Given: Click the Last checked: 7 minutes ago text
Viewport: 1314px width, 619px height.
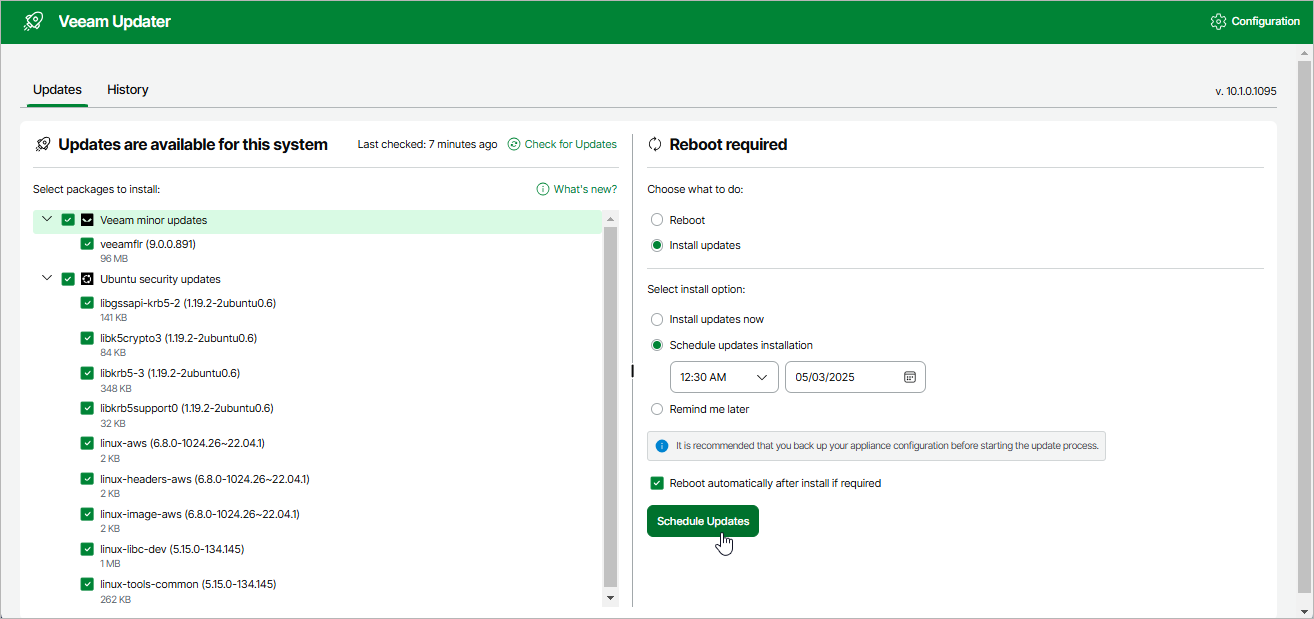Looking at the screenshot, I should (427, 144).
